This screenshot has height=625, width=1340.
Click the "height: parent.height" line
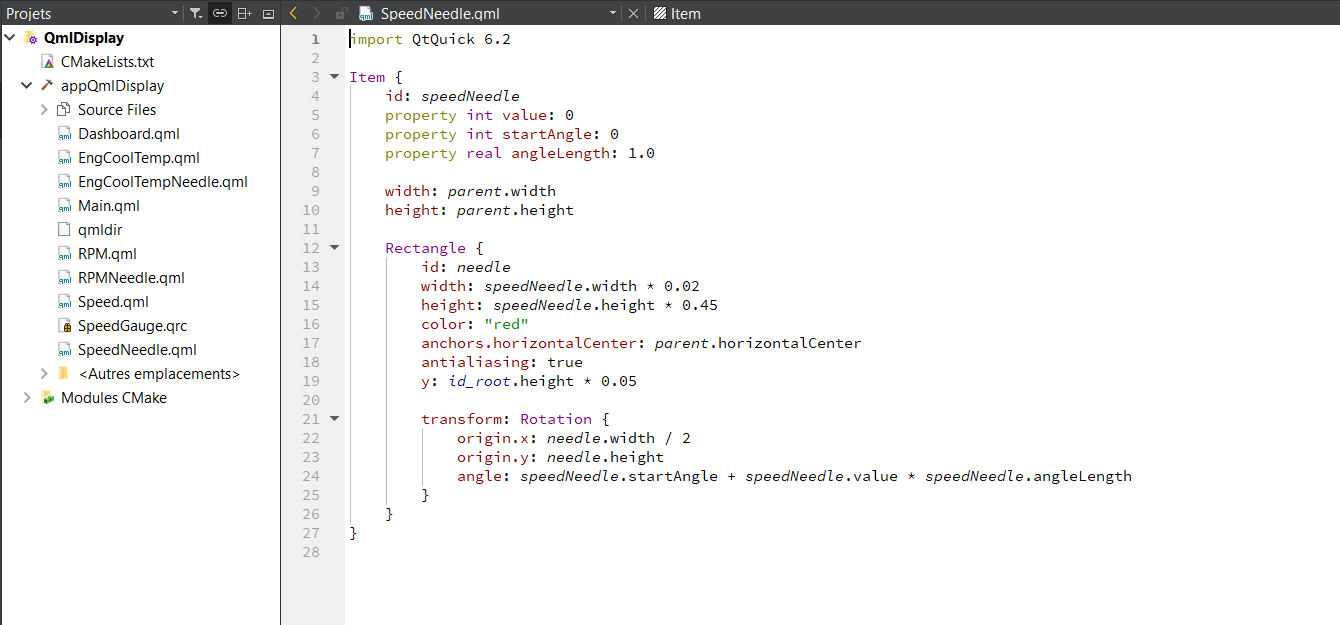[479, 210]
